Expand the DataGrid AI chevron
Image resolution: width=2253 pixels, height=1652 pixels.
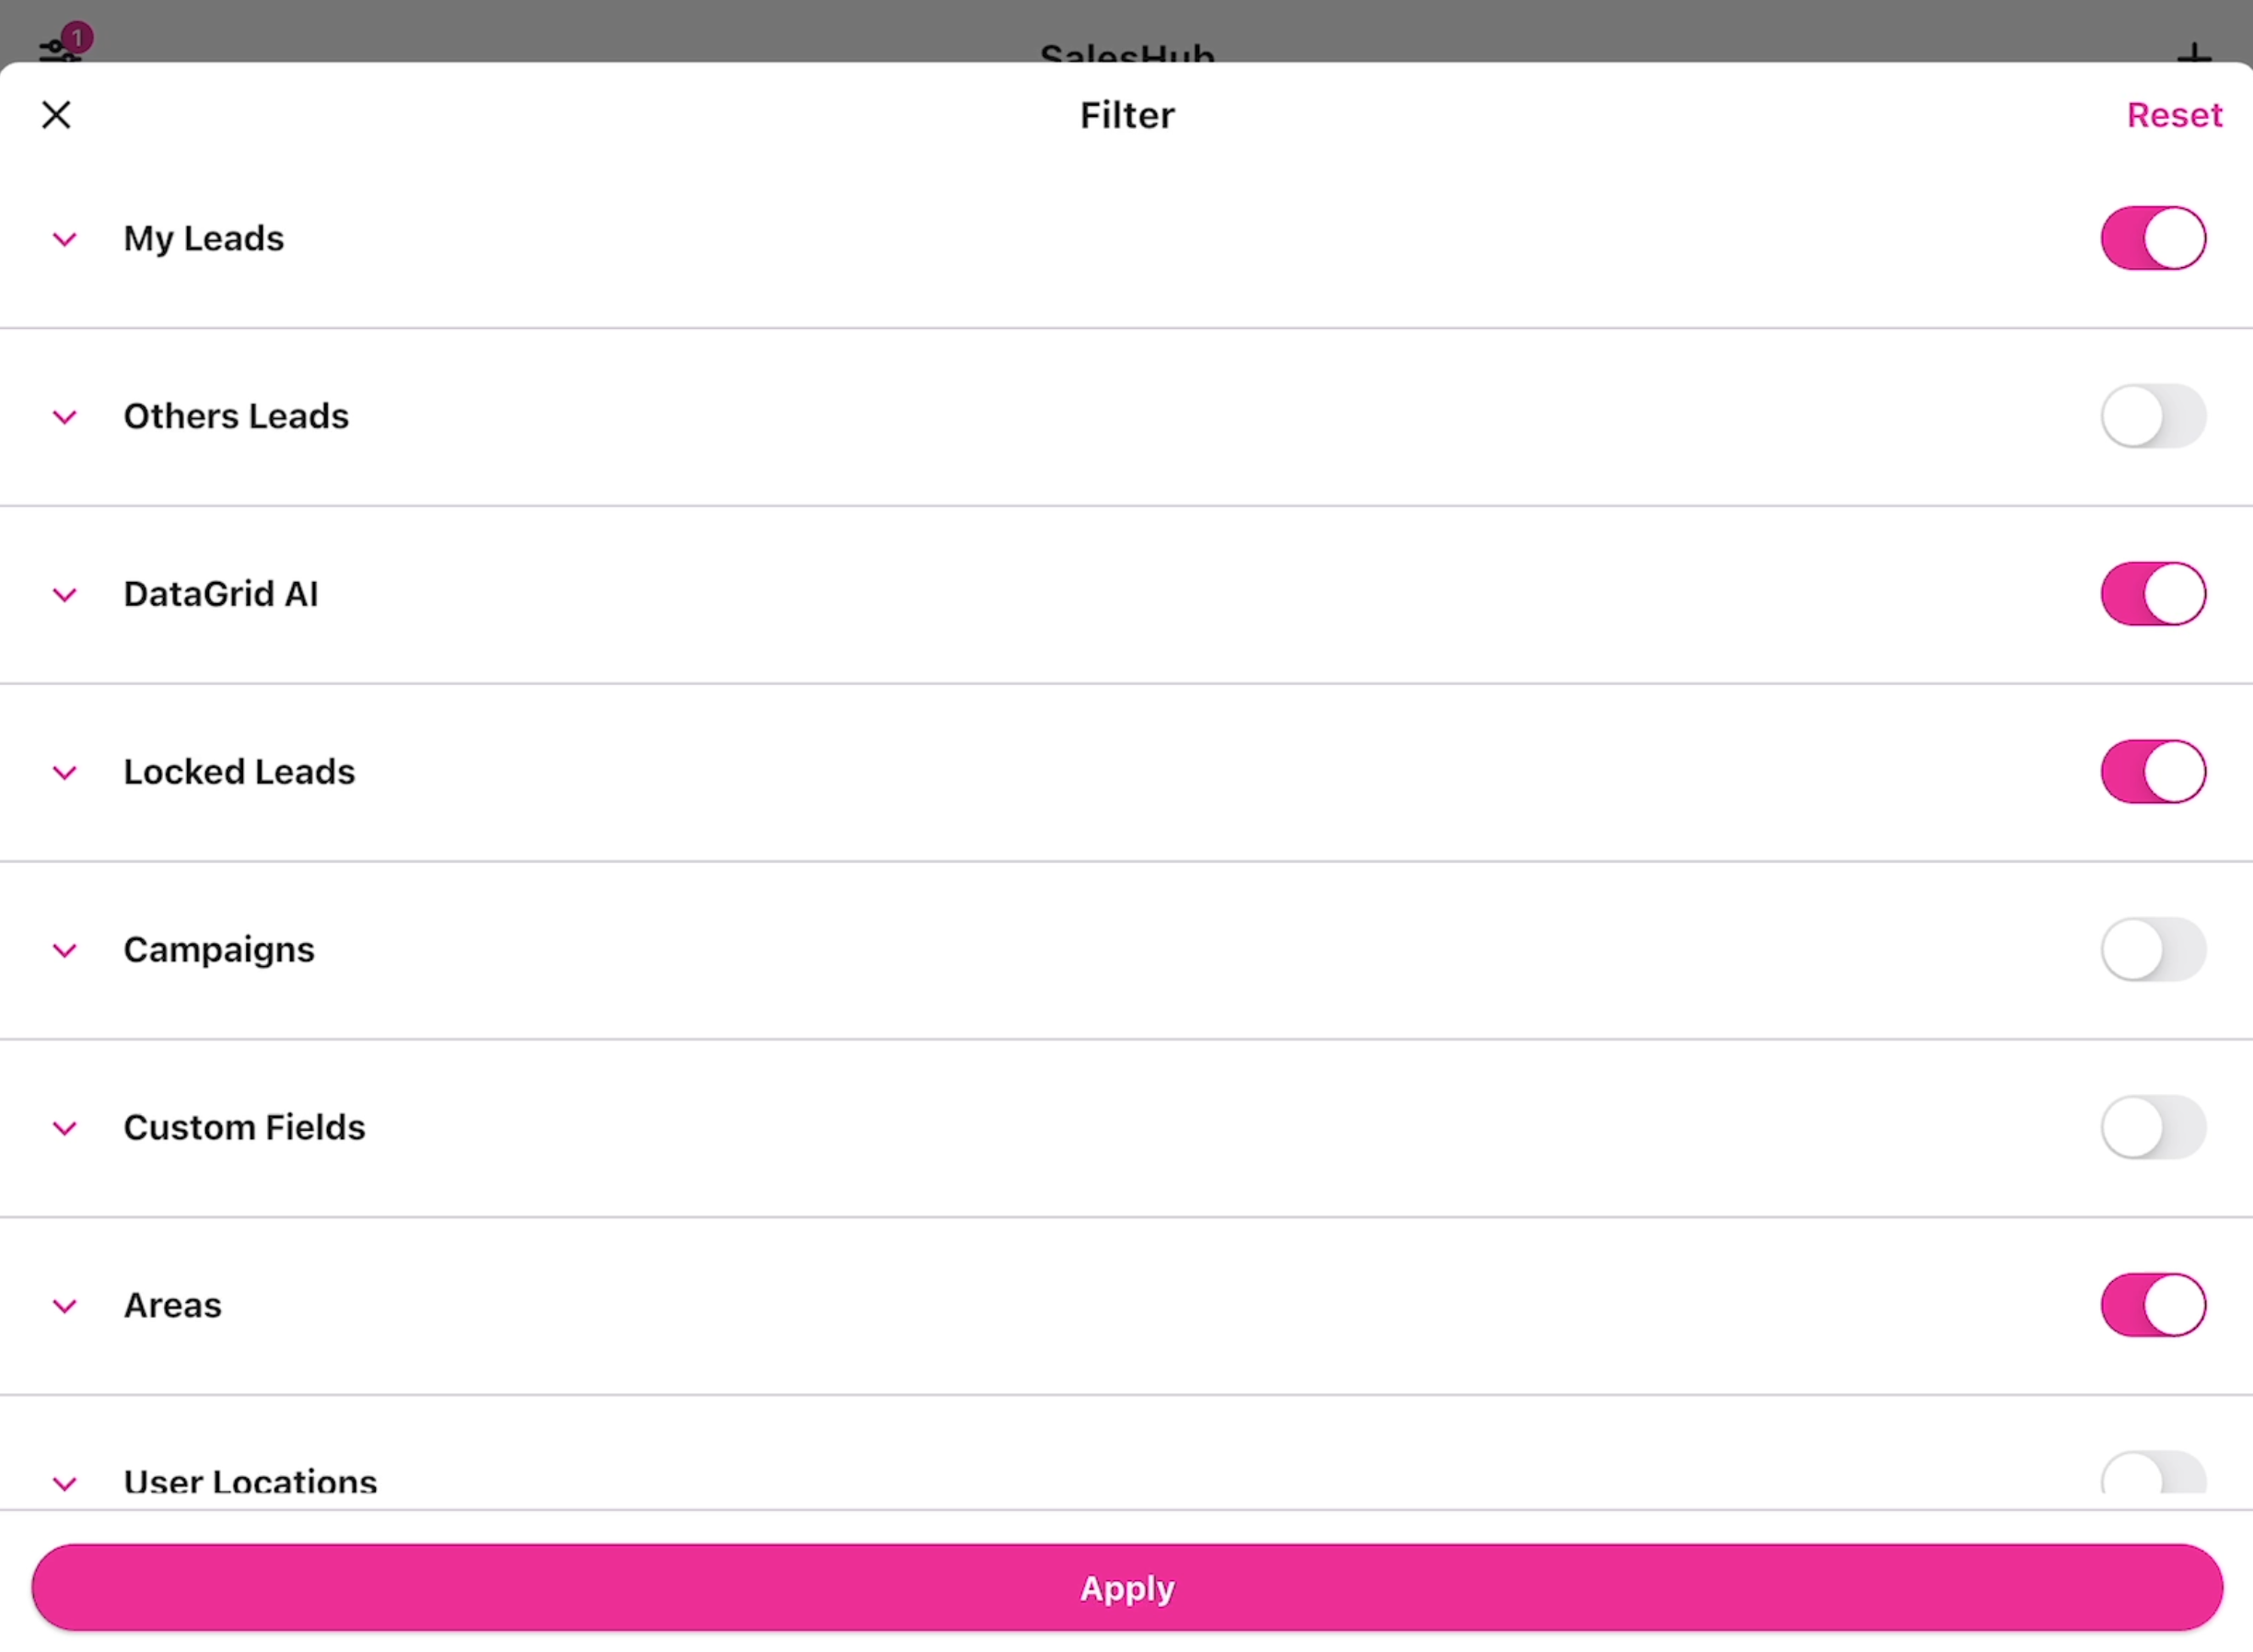click(x=65, y=595)
